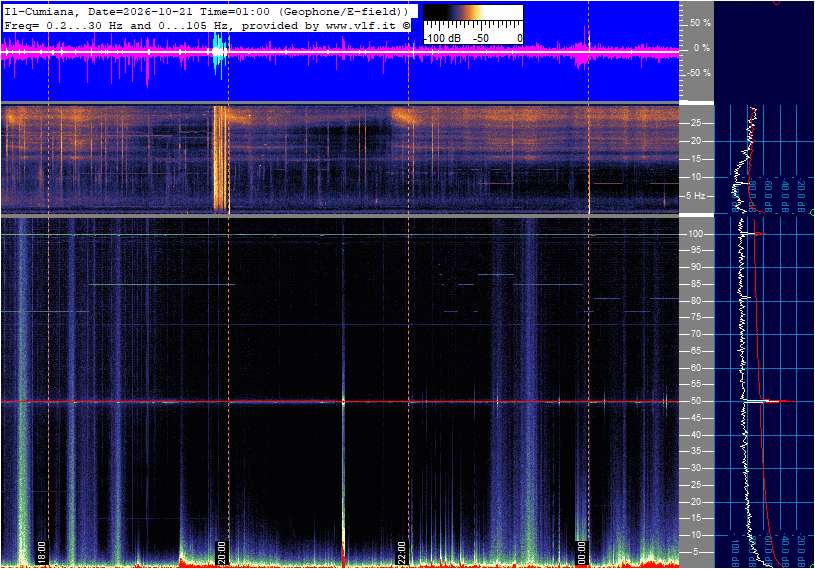Click the '-100 dB' color scale label
This screenshot has width=815, height=569.
pyautogui.click(x=442, y=38)
